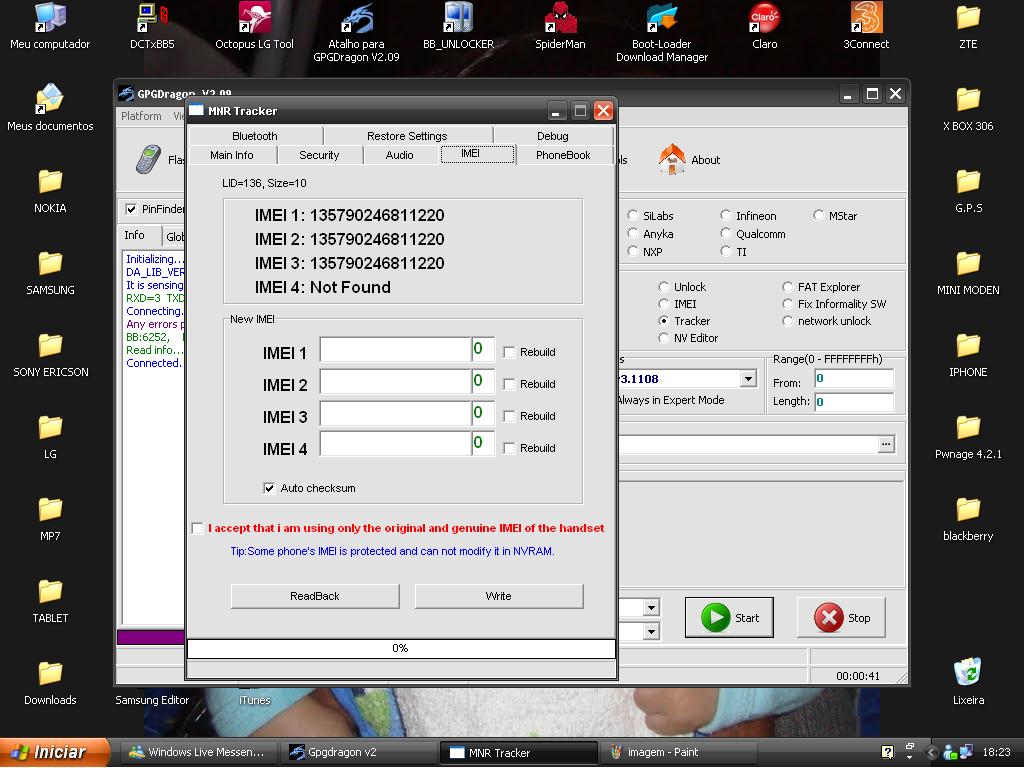Open the GPGDragon V2.09 desktop shortcut

pyautogui.click(x=356, y=32)
